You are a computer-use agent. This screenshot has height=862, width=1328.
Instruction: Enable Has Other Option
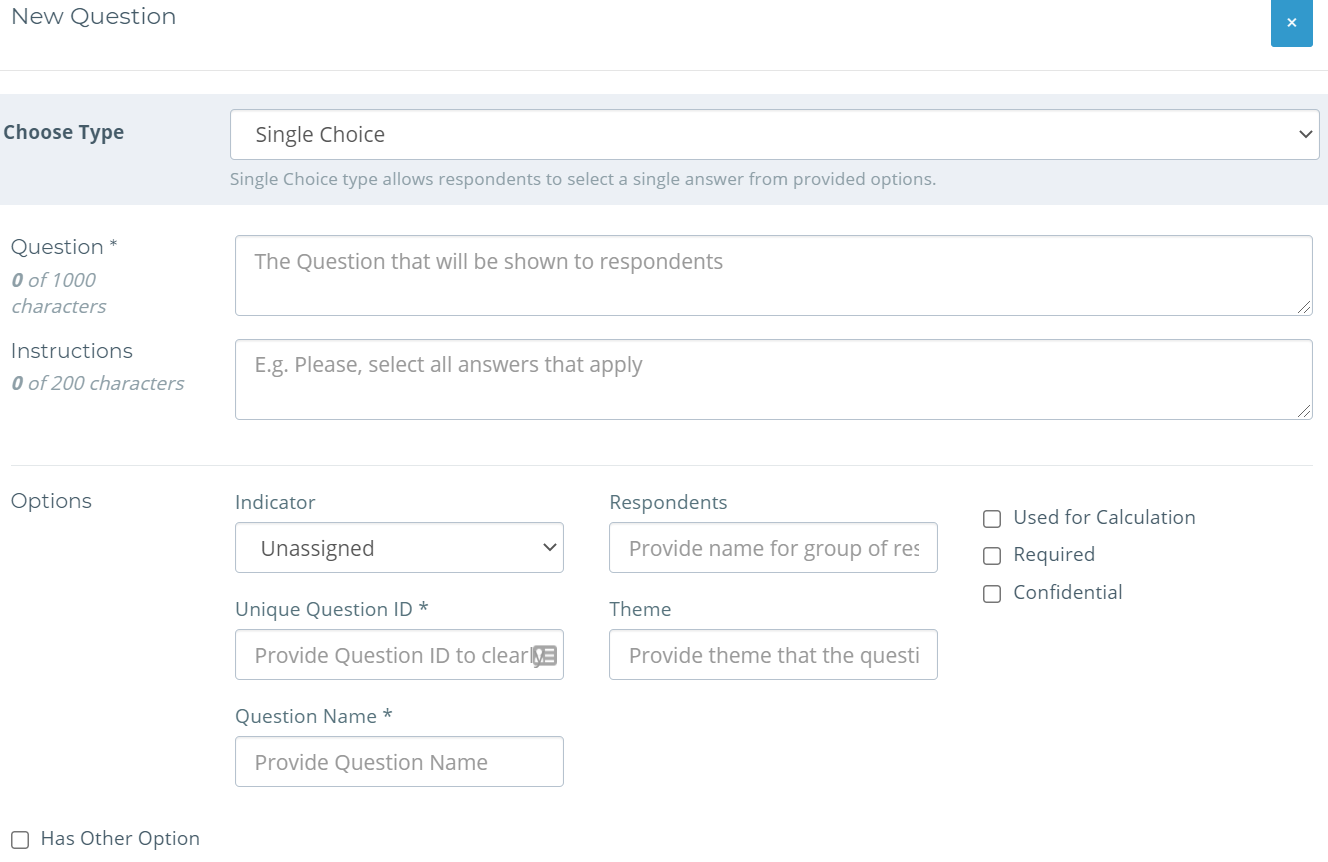[x=19, y=839]
